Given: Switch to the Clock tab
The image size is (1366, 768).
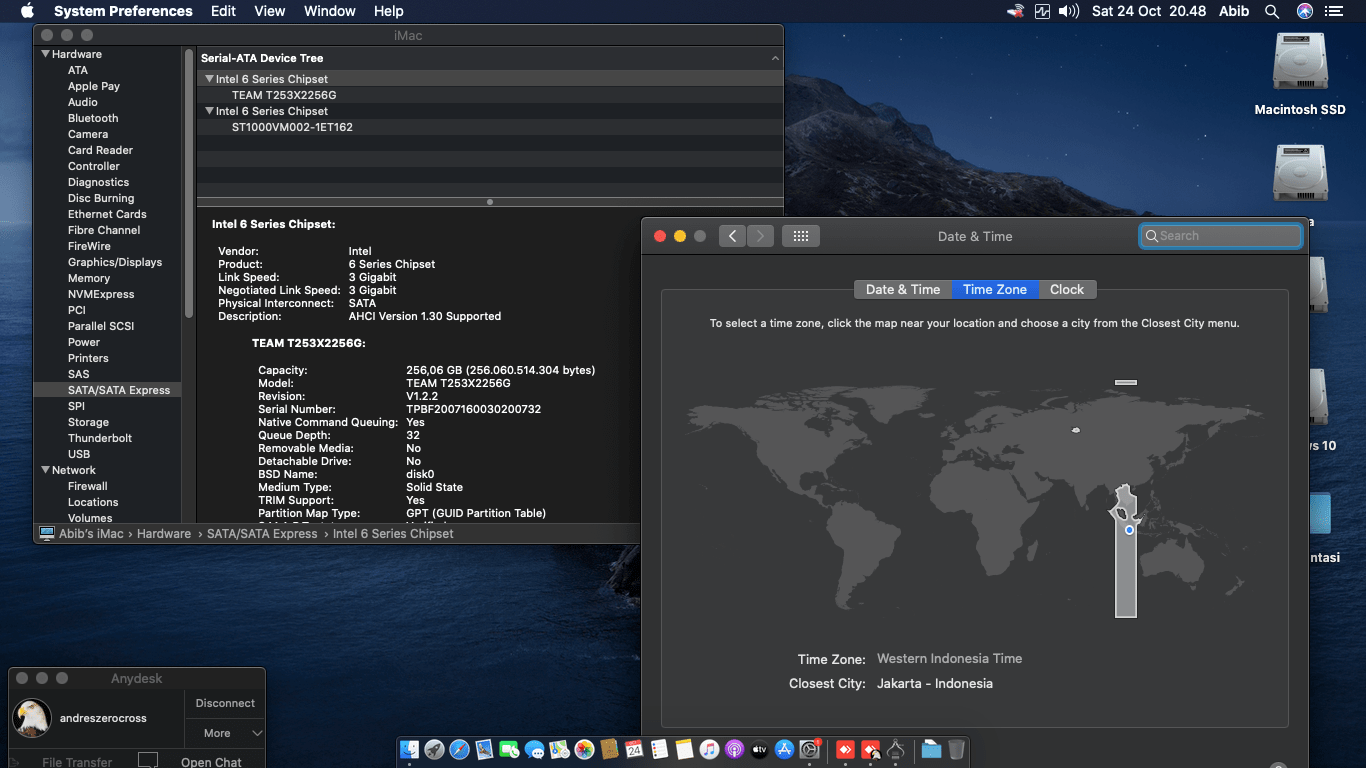Looking at the screenshot, I should 1067,289.
